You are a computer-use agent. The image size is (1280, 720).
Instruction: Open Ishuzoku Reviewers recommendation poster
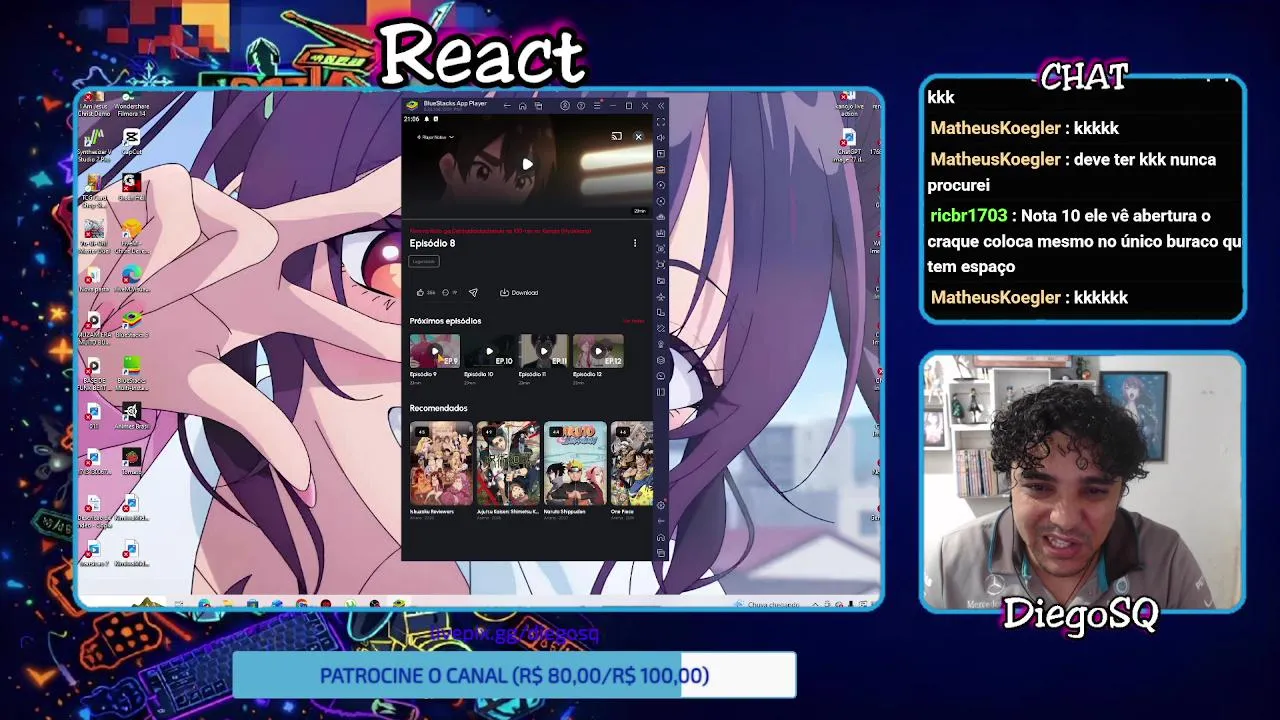441,464
